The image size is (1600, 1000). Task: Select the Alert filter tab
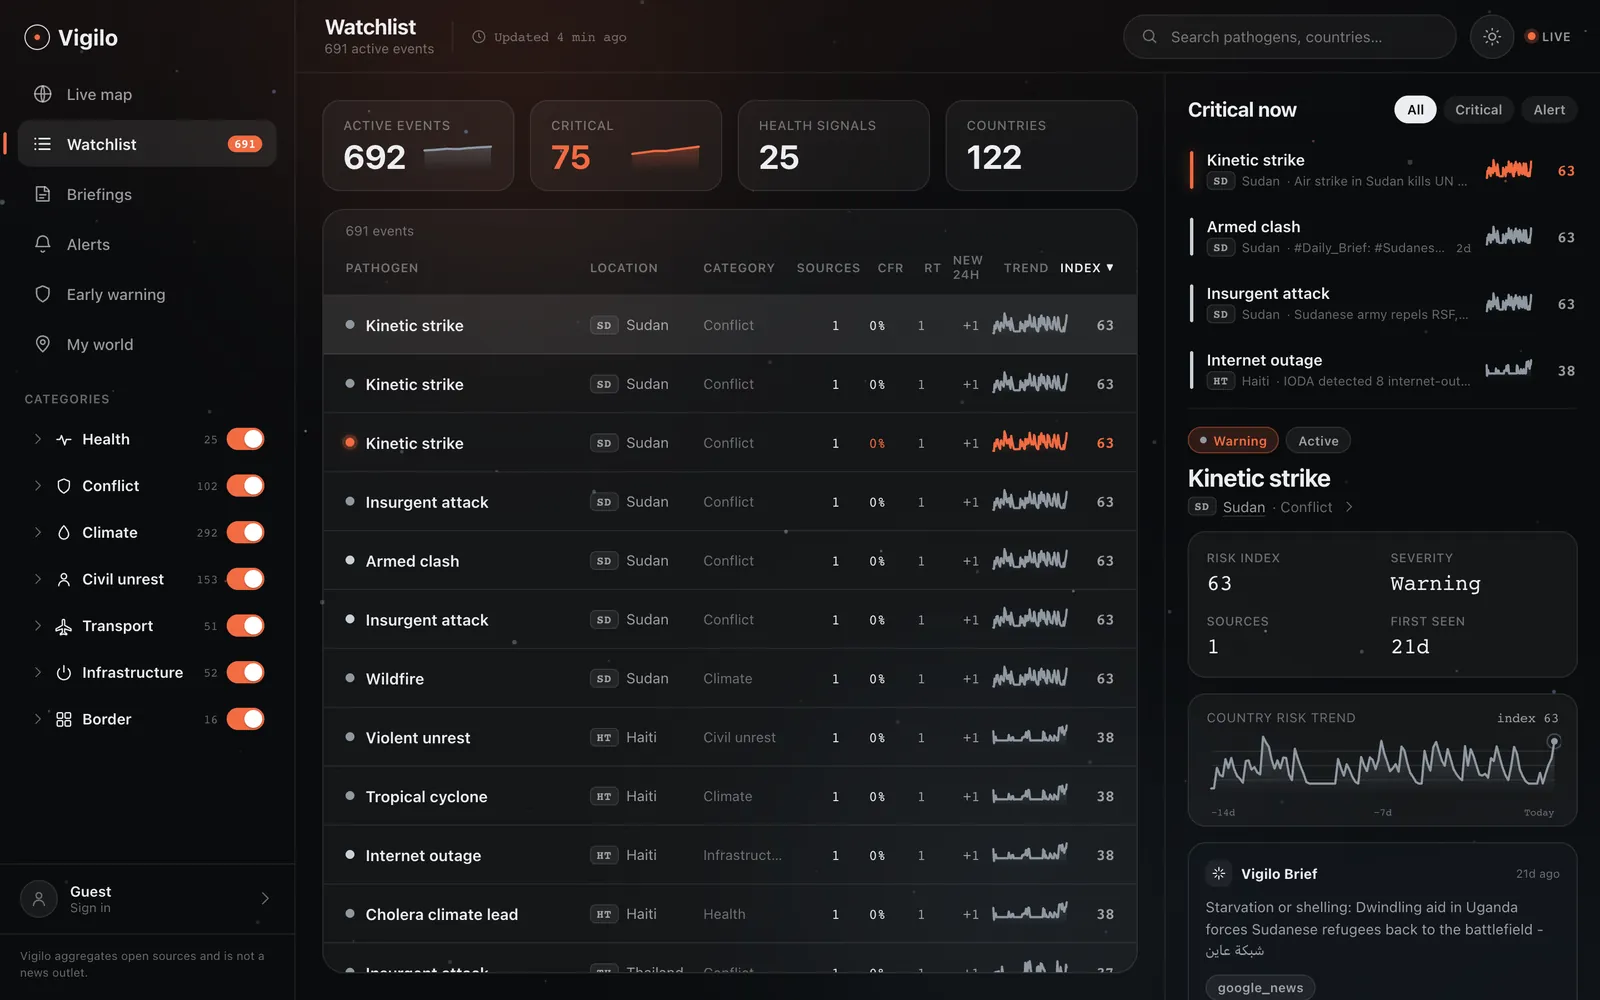[1549, 110]
